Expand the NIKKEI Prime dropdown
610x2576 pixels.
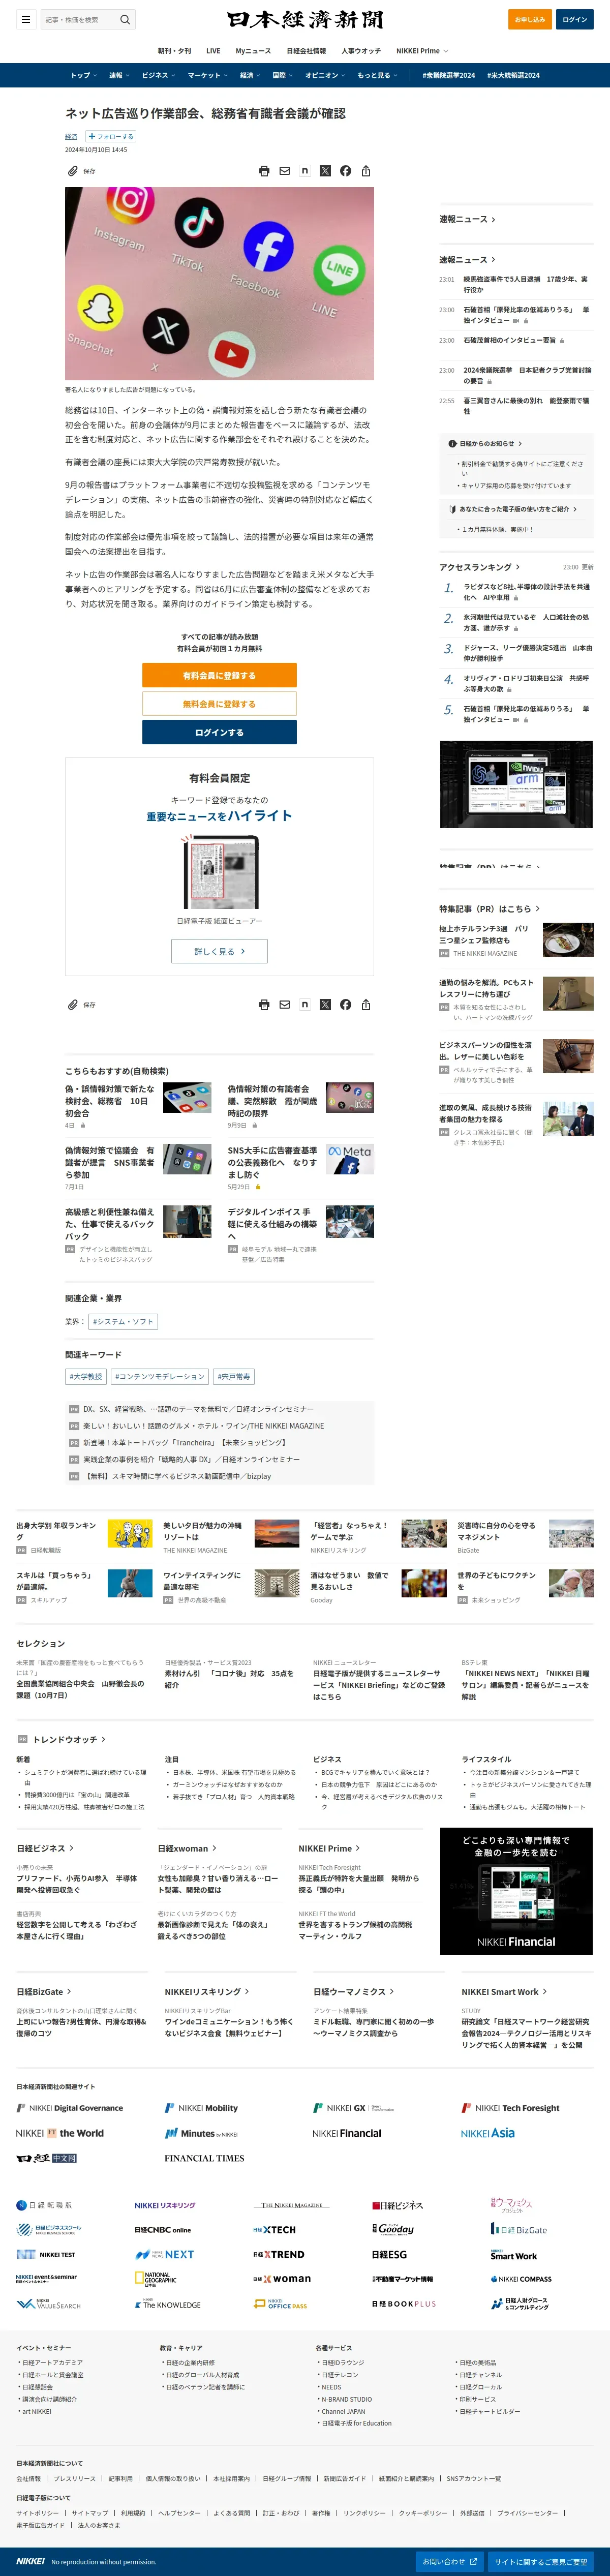tap(422, 51)
